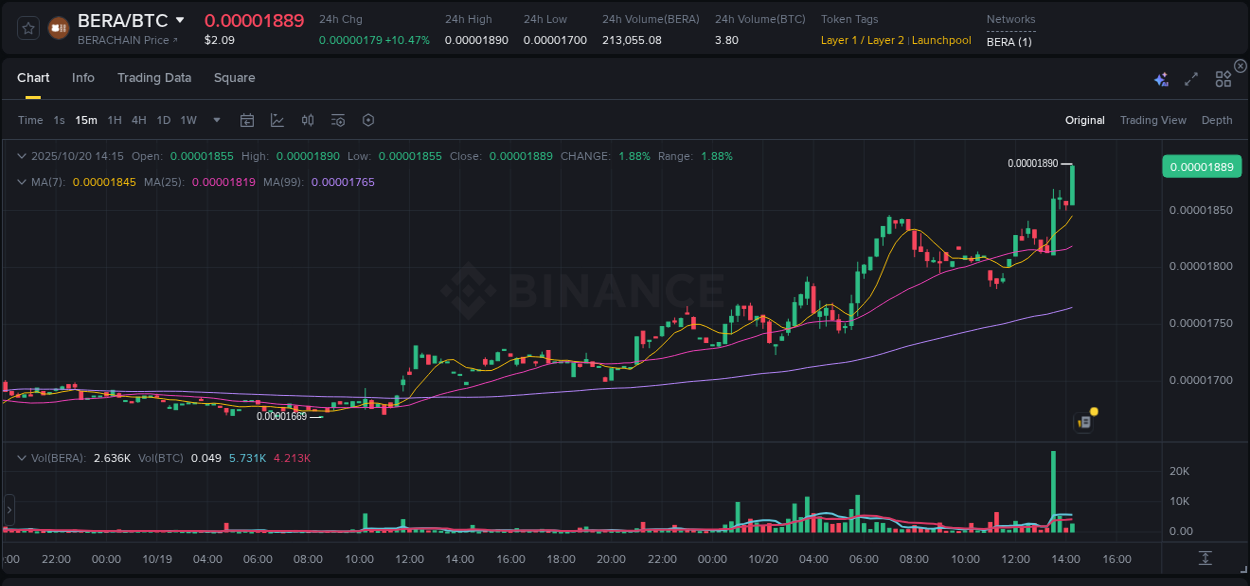Open the widgets grid icon near chart corner
1250x586 pixels.
(1223, 78)
